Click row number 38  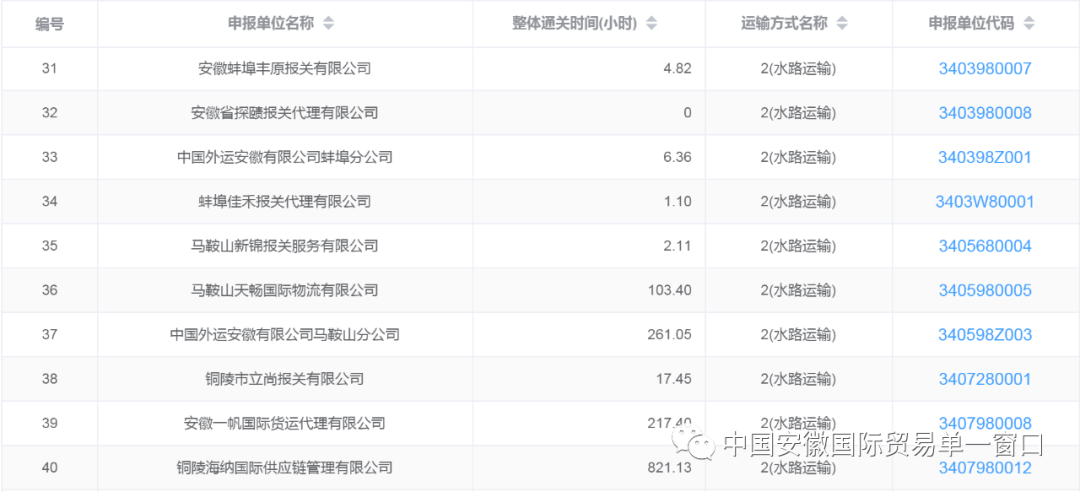[50, 379]
